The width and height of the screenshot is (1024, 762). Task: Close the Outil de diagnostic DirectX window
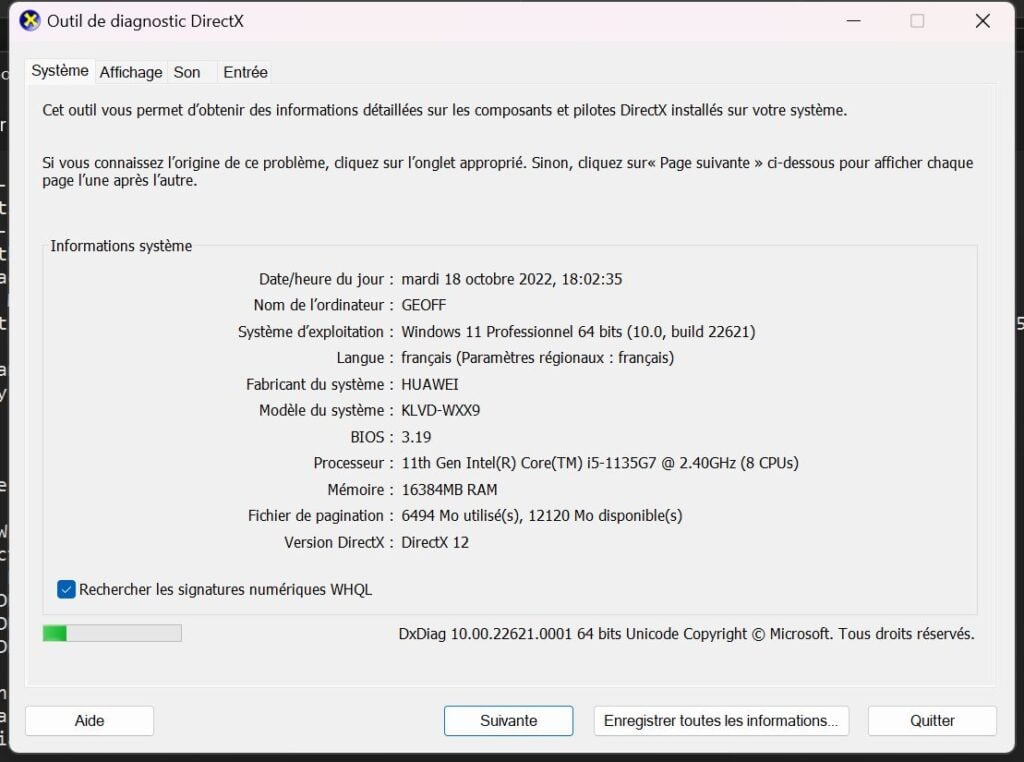(983, 21)
